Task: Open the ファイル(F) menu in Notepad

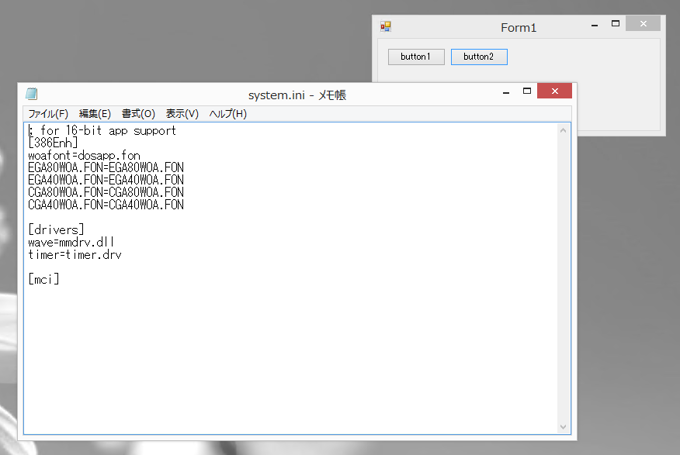Action: (x=48, y=114)
